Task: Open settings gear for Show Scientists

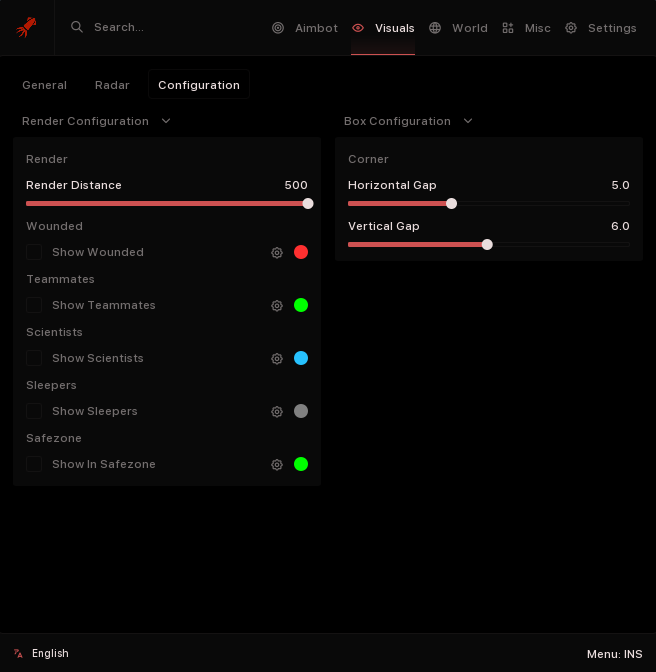Action: (277, 359)
